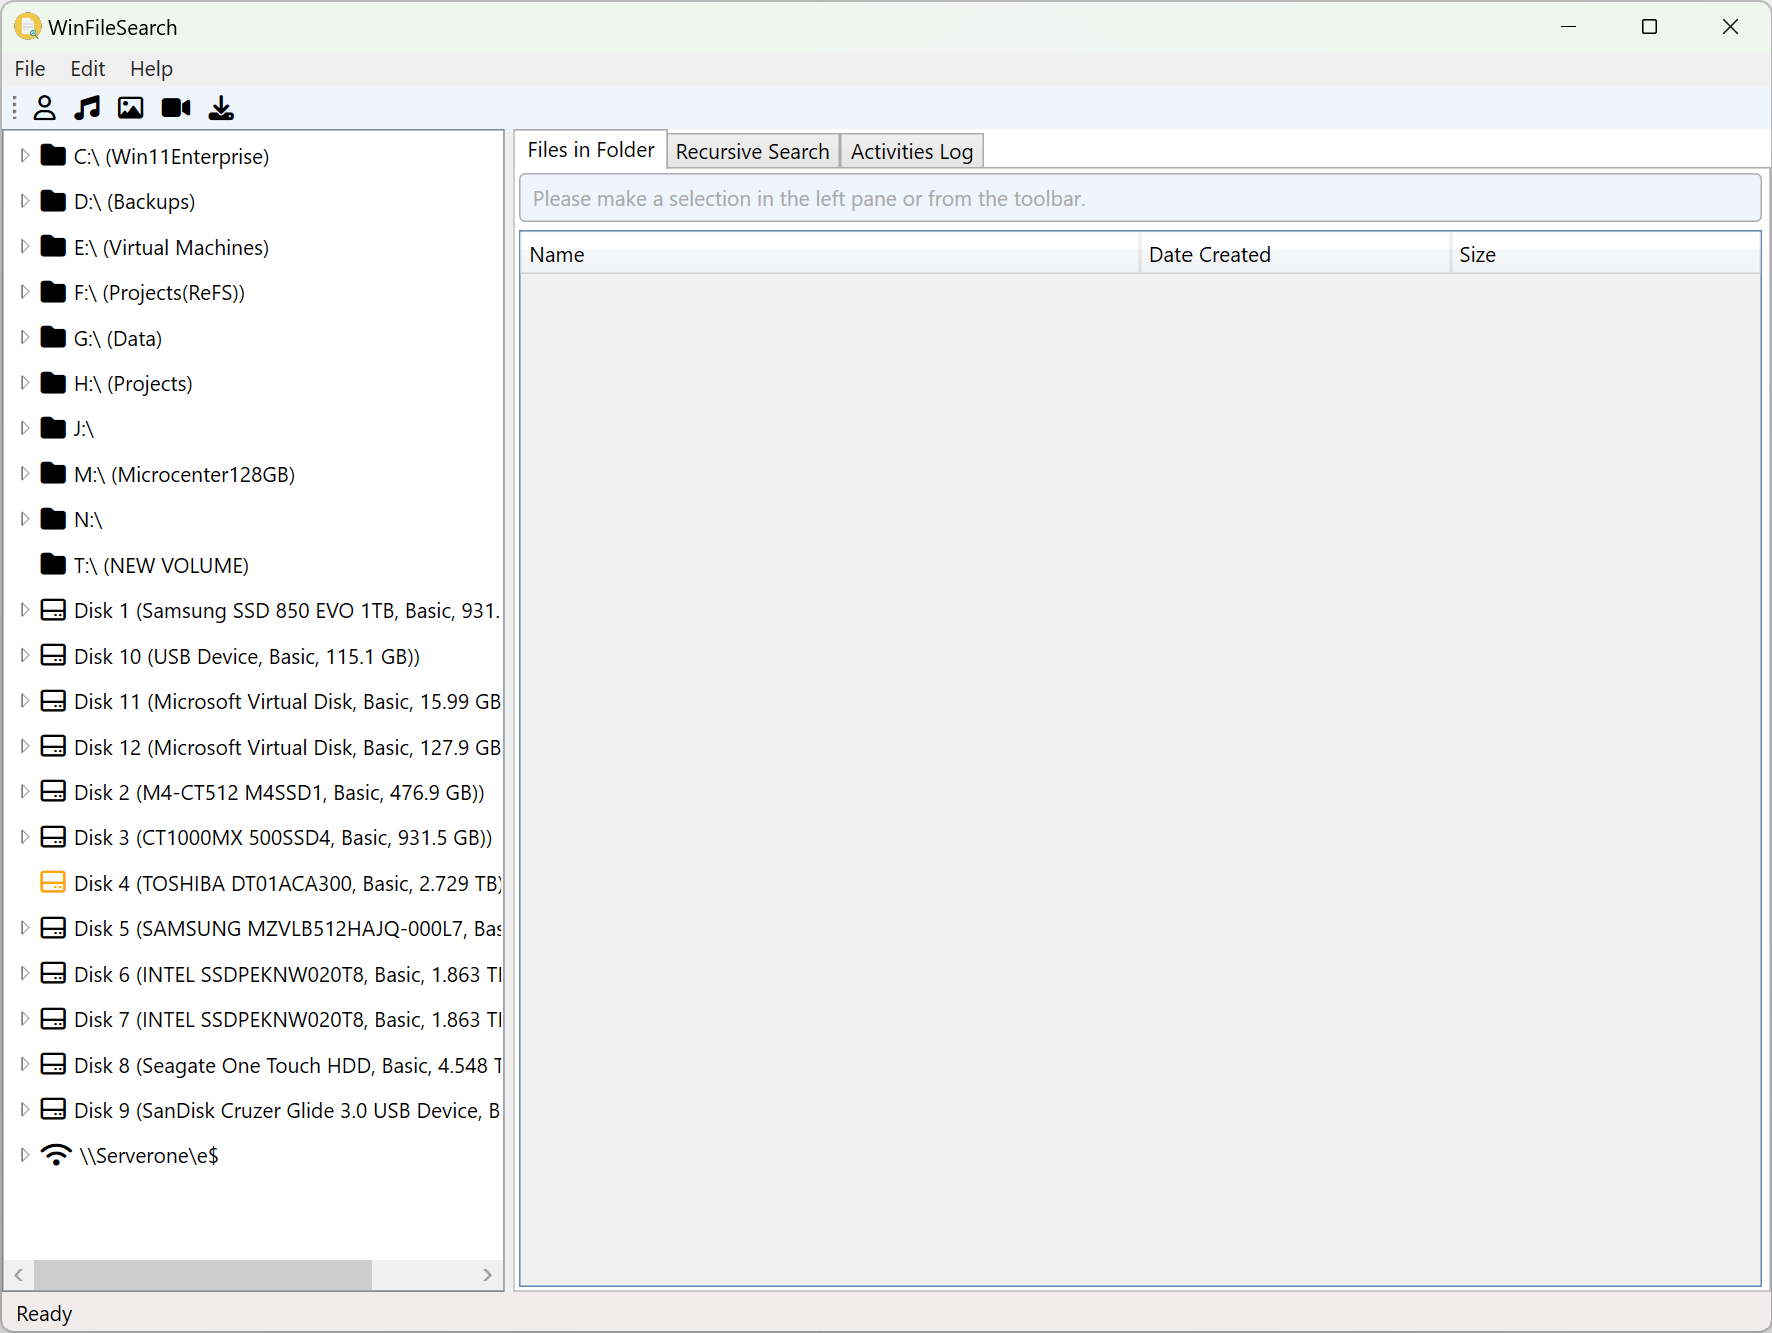Screen dimensions: 1772x1333
Task: Expand the Disk 9 SanDisk Cruzer node
Action: [25, 1110]
